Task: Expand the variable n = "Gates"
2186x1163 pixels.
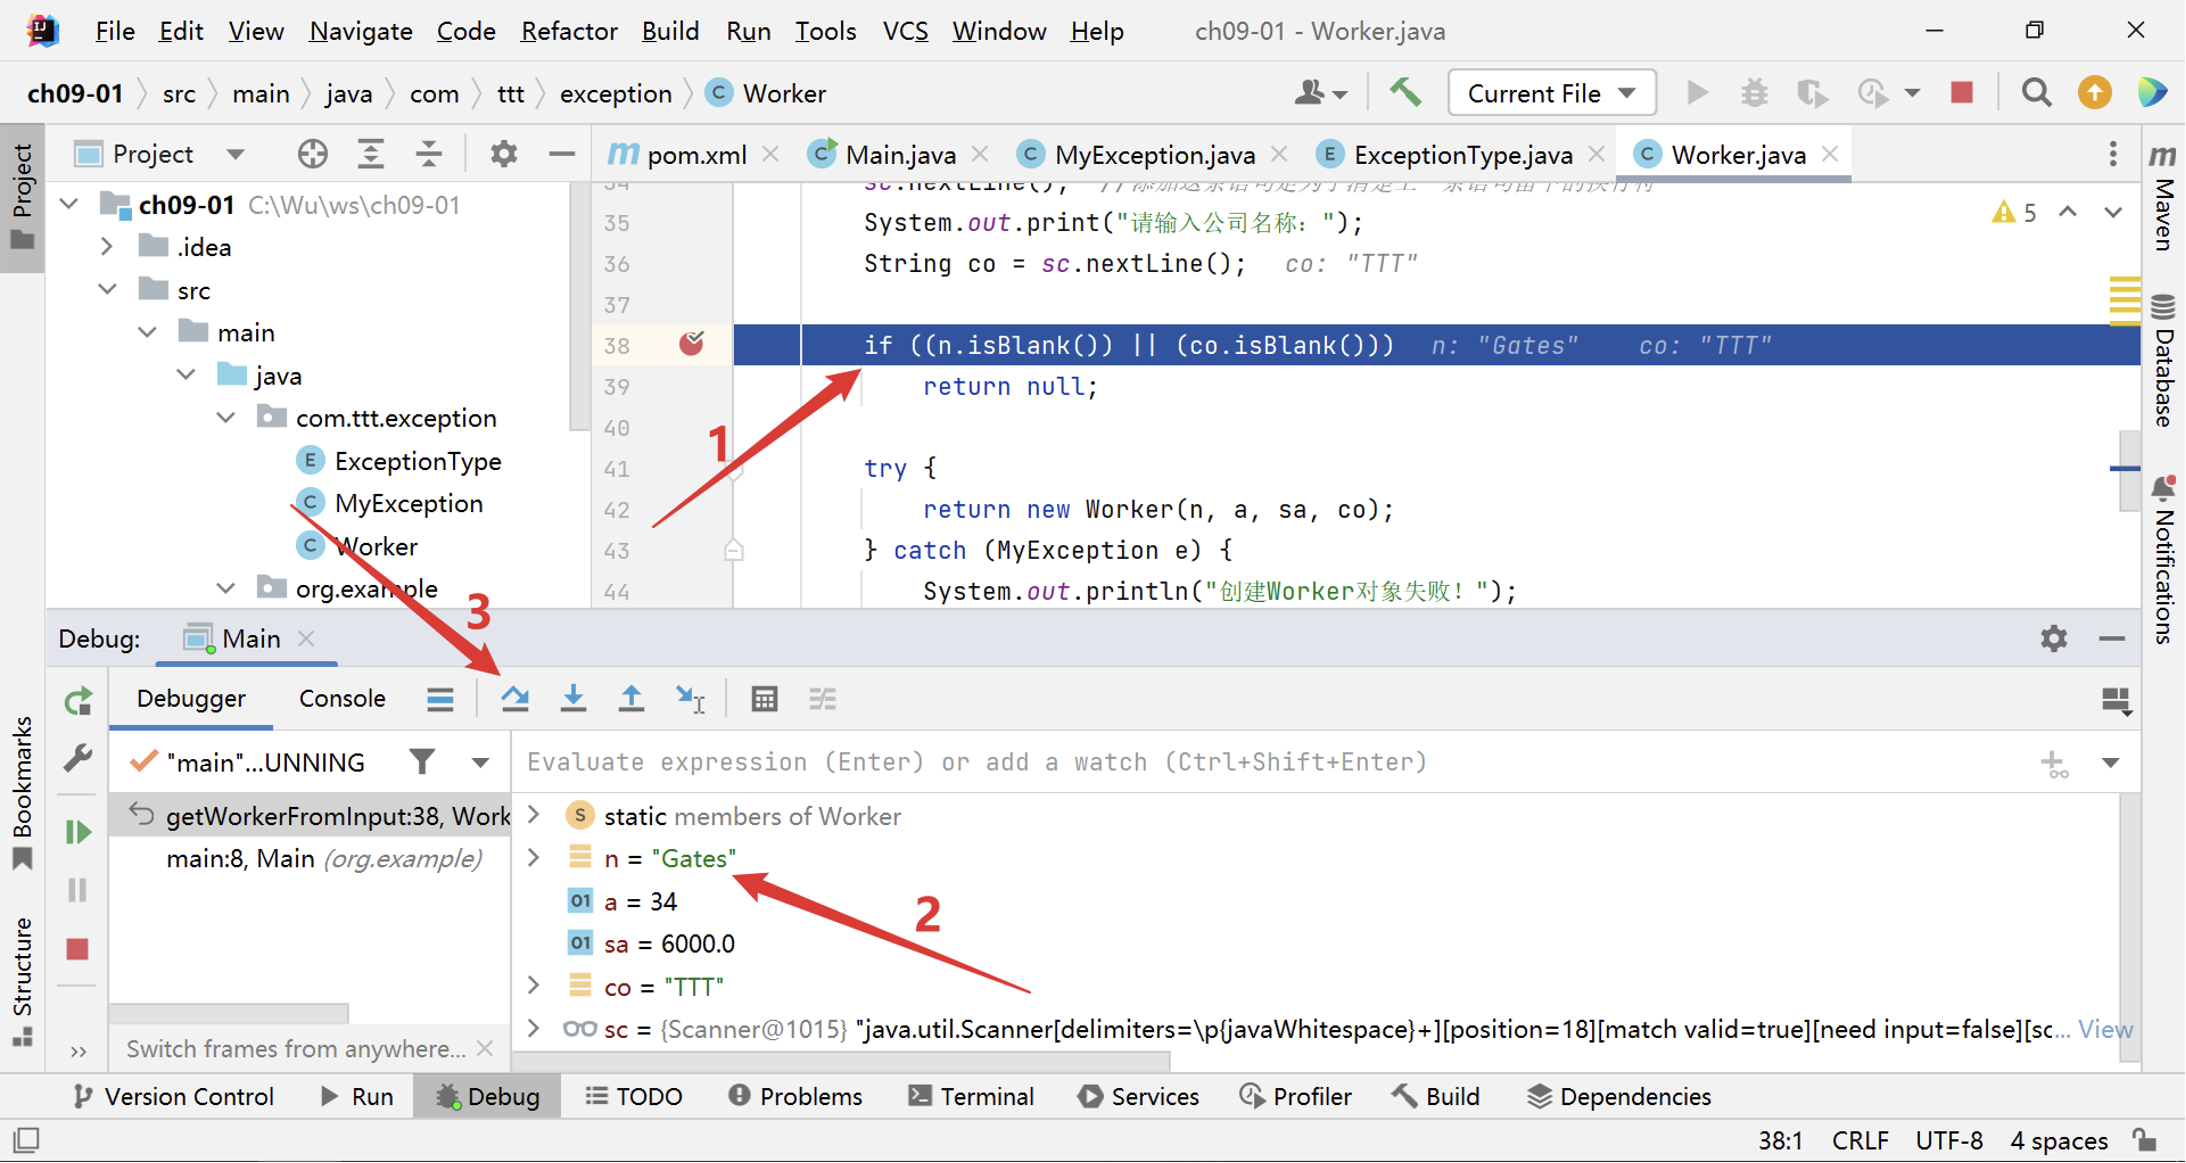Action: point(534,858)
